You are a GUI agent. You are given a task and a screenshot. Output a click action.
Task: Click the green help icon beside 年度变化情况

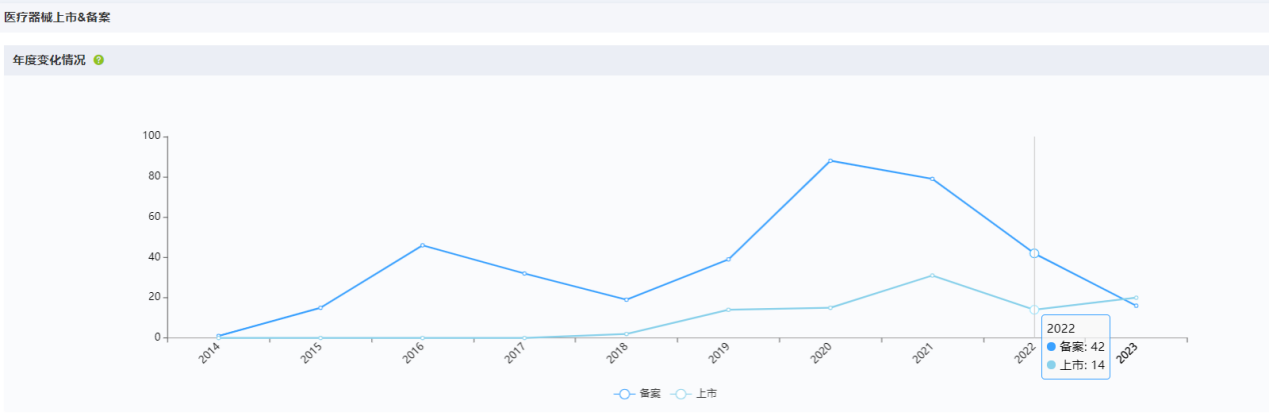pos(99,60)
